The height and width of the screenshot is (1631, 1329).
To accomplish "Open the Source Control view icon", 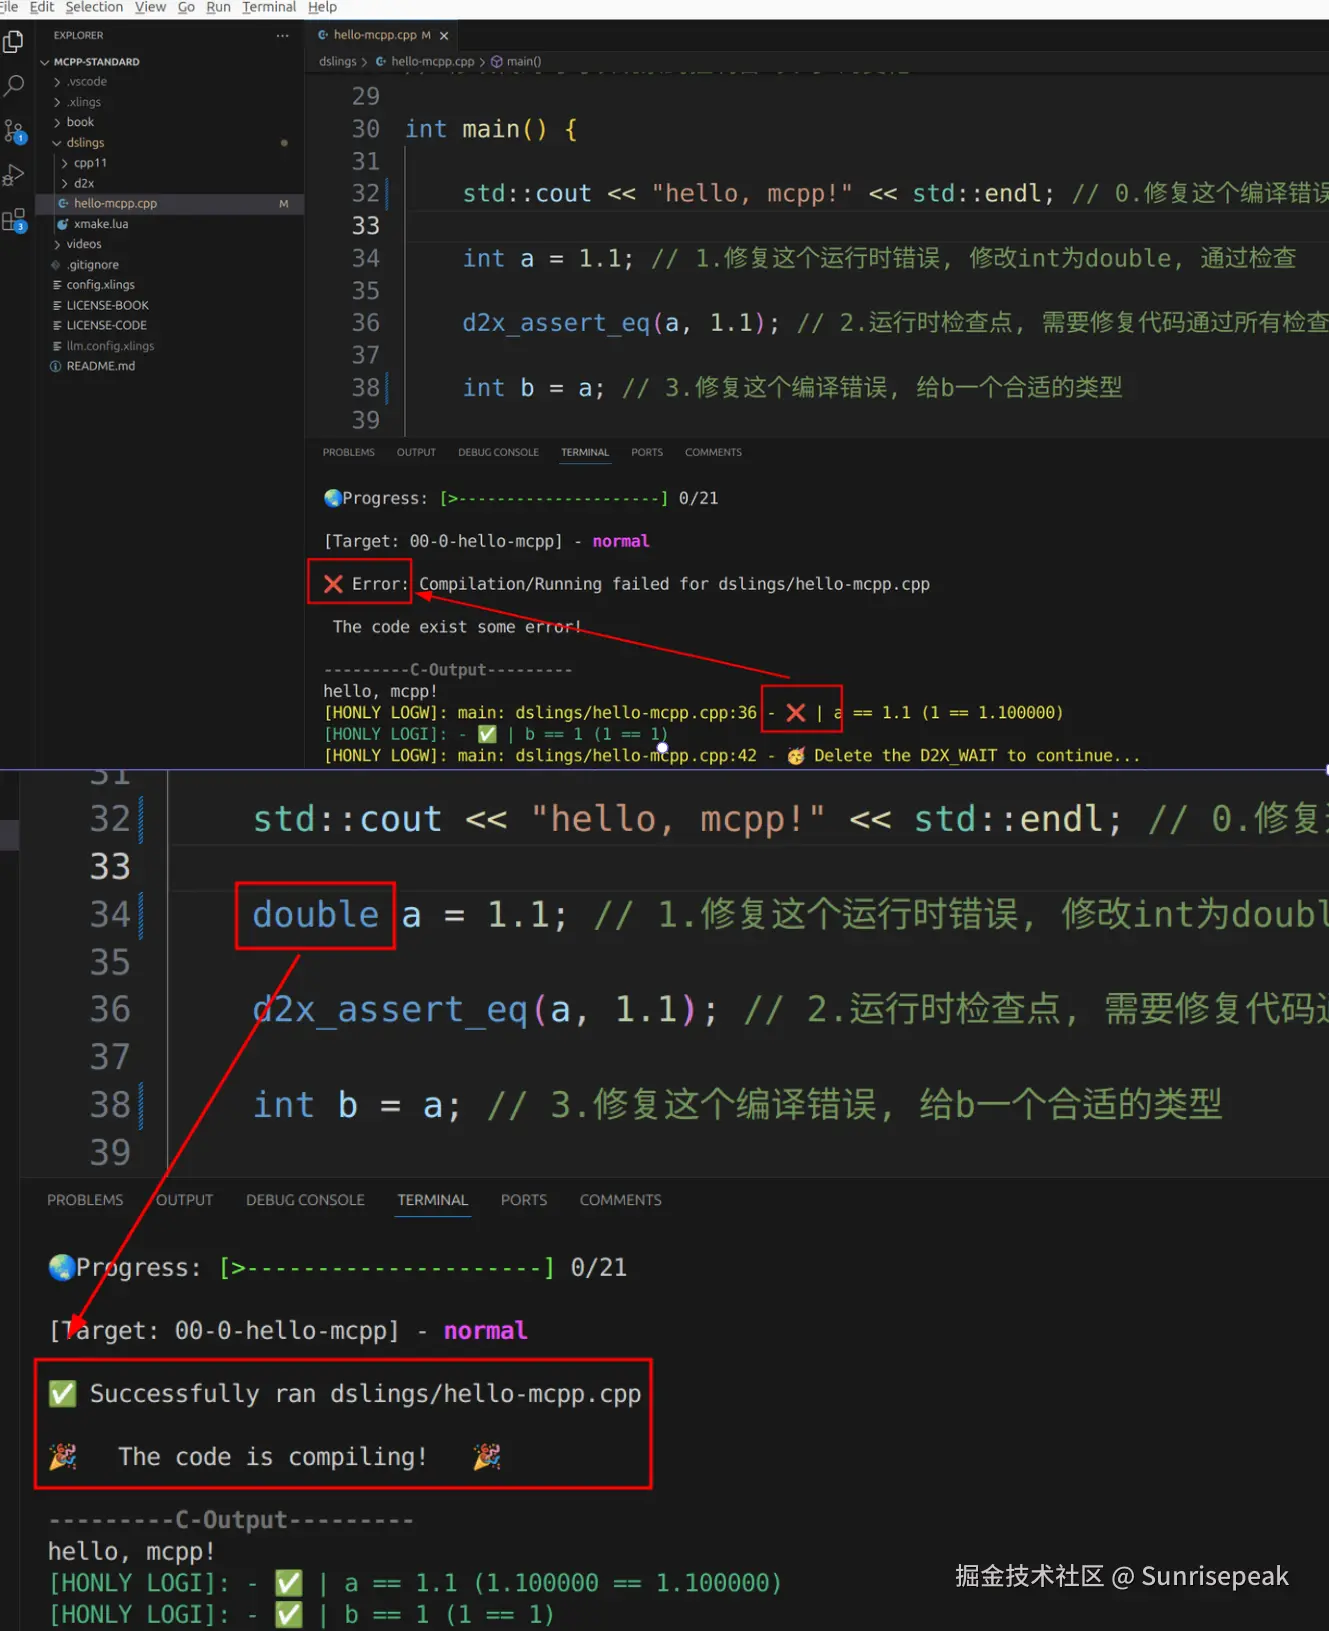I will (14, 131).
